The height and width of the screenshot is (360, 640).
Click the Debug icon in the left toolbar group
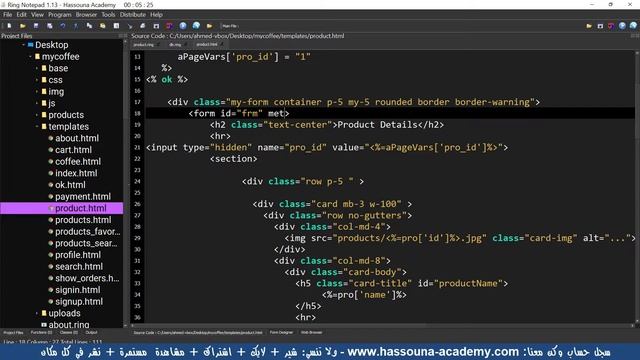[156, 26]
